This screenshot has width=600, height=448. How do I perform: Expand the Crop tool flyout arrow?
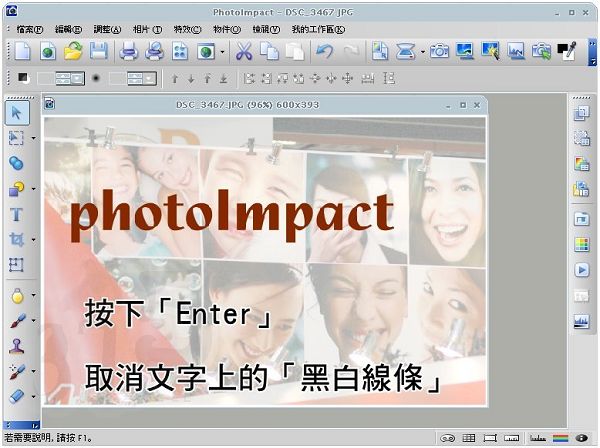[34, 240]
